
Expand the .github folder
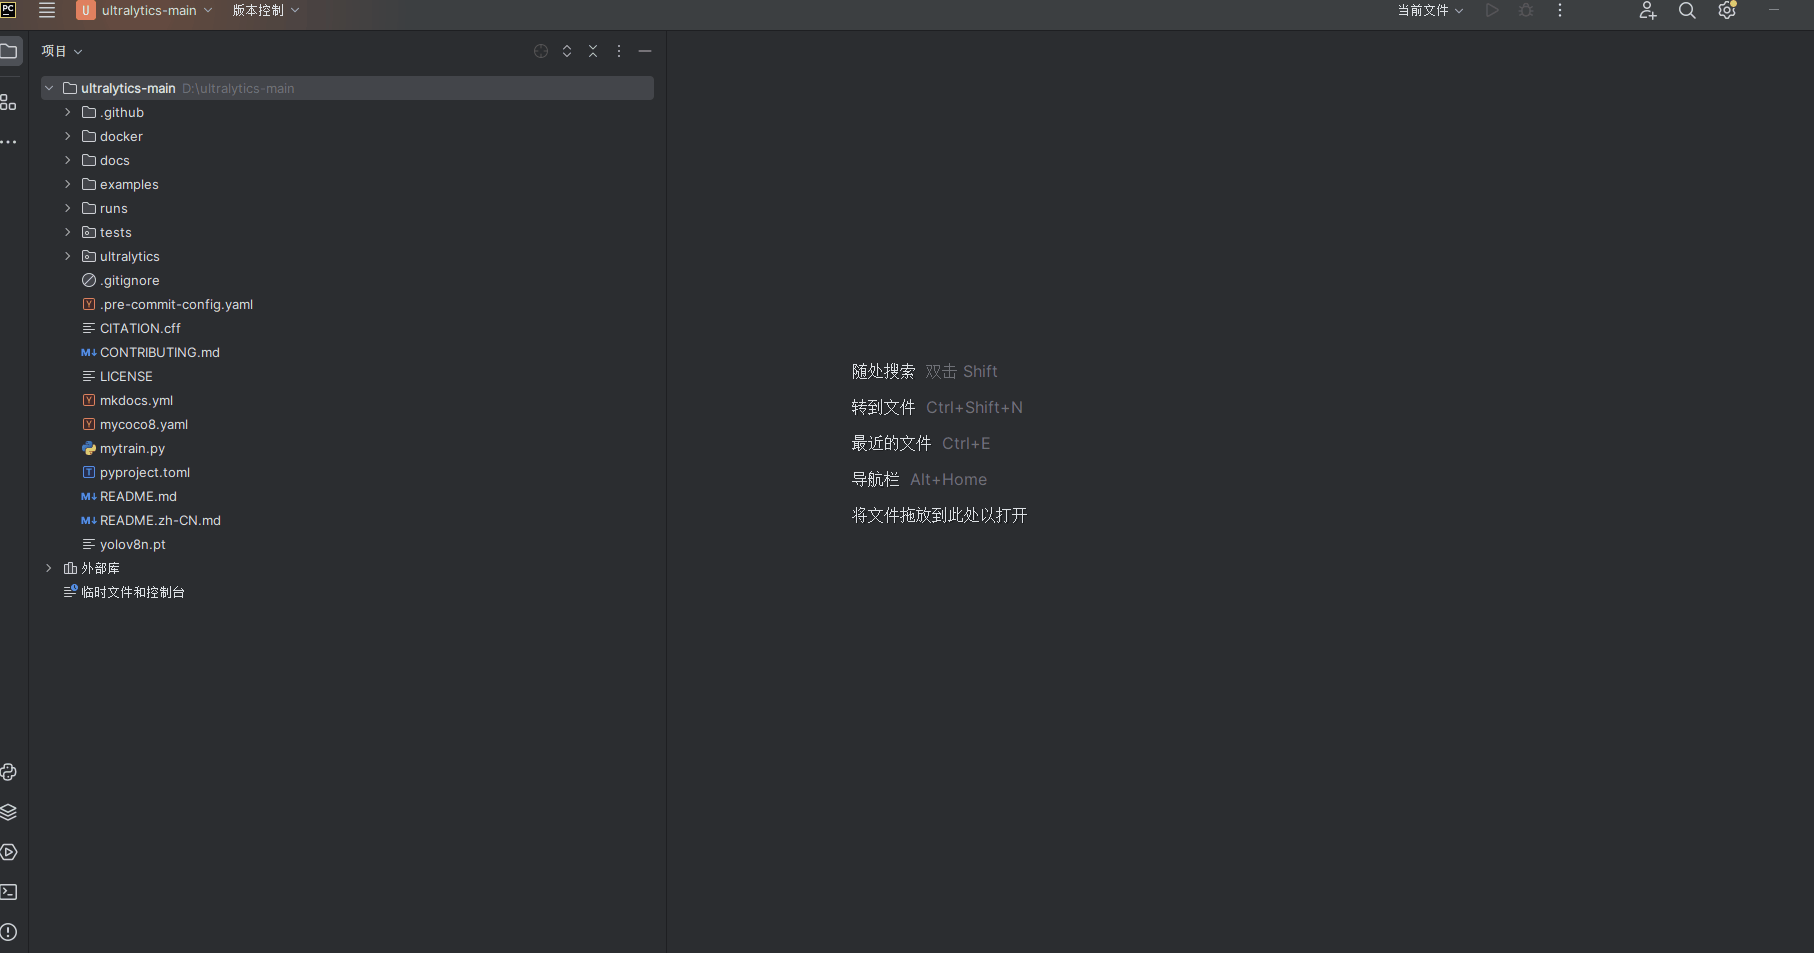point(68,112)
